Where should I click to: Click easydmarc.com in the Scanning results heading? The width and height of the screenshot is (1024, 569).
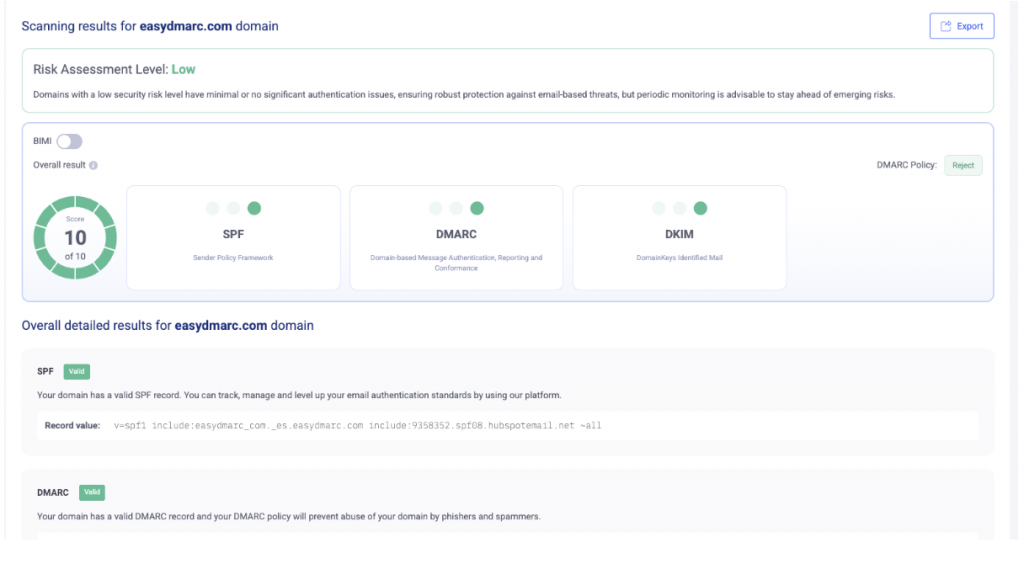(x=185, y=26)
